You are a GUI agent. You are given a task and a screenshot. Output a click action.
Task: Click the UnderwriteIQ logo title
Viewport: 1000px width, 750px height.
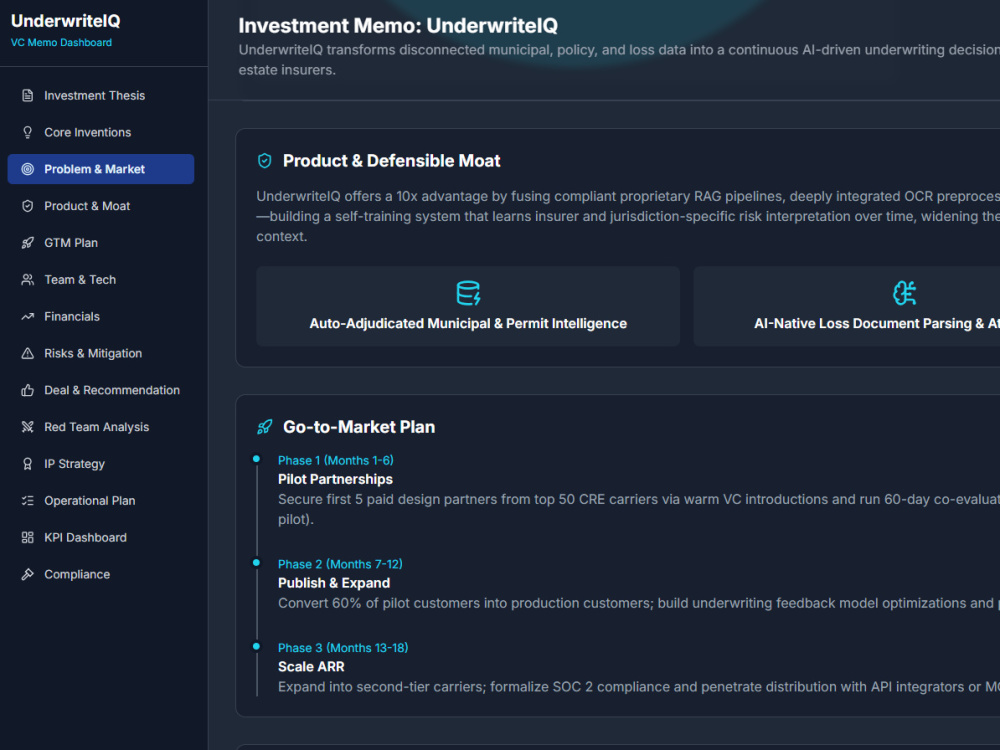(66, 21)
